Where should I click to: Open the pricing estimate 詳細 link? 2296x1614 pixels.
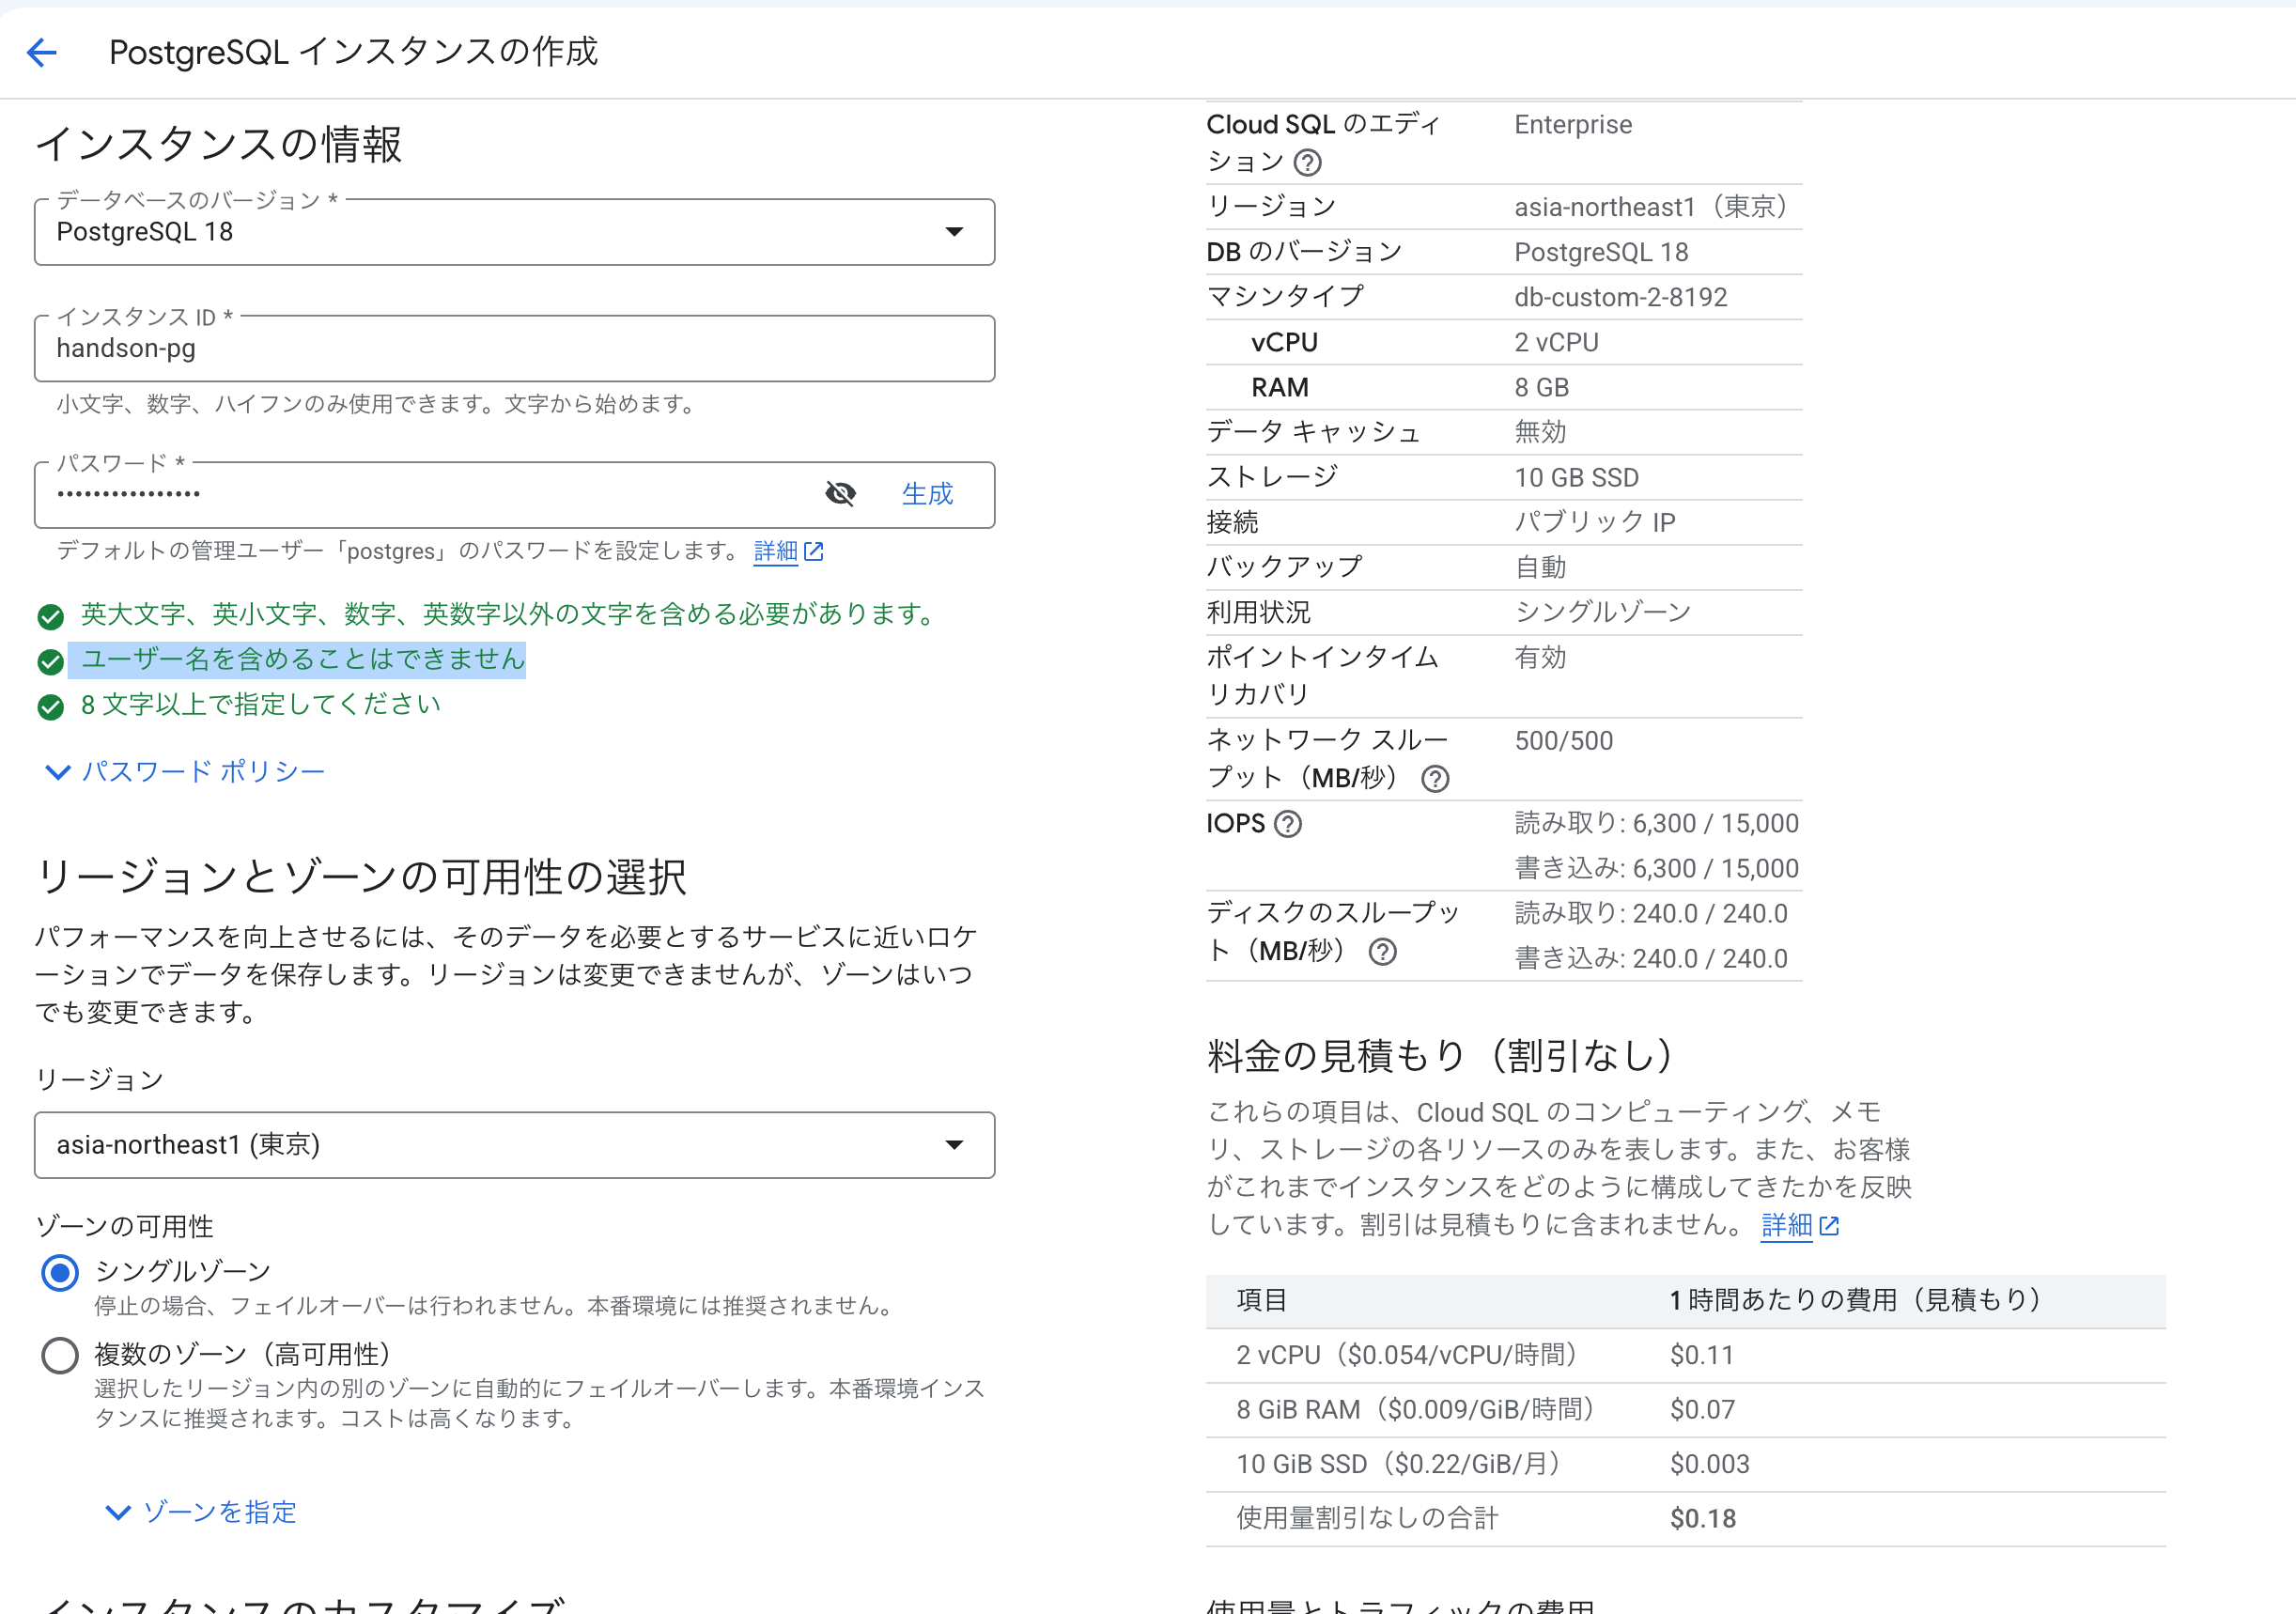coord(1799,1225)
